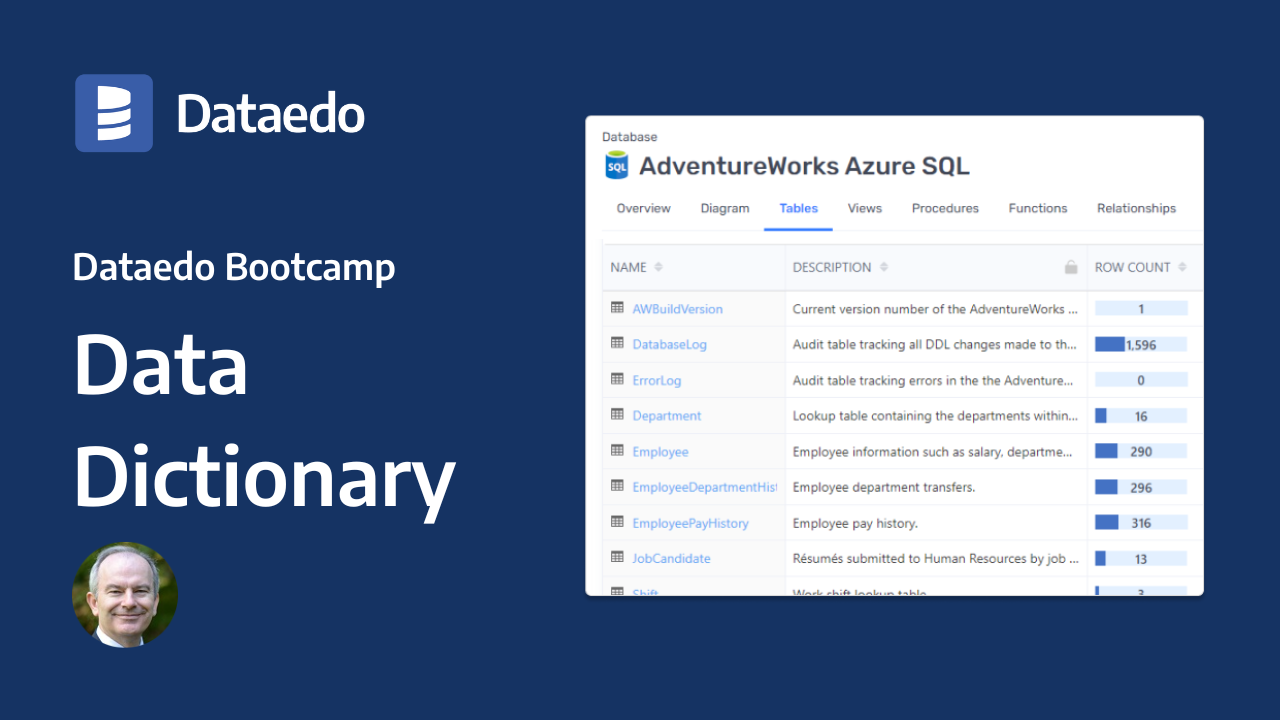This screenshot has width=1280, height=720.
Task: Click the table icon beside Department
Action: point(617,415)
